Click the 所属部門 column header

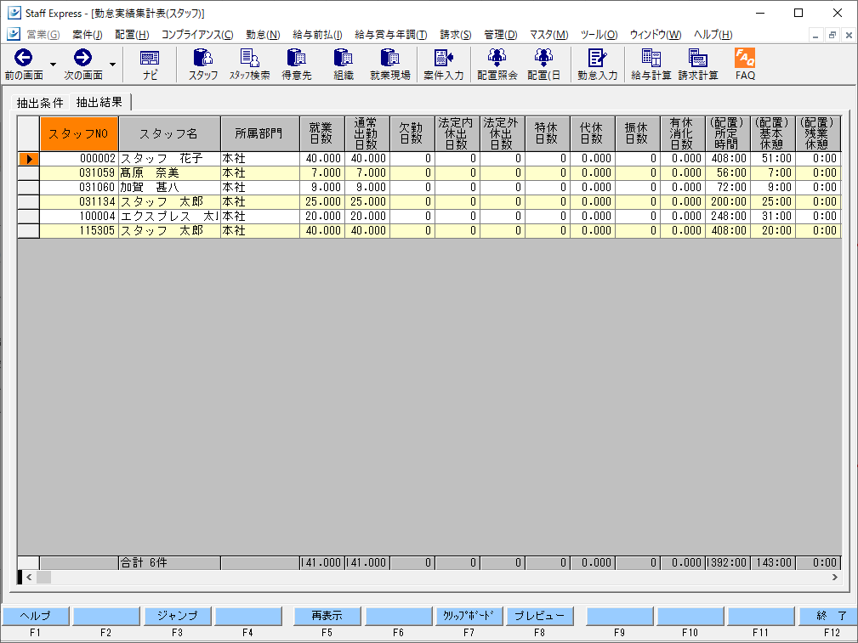tap(259, 134)
